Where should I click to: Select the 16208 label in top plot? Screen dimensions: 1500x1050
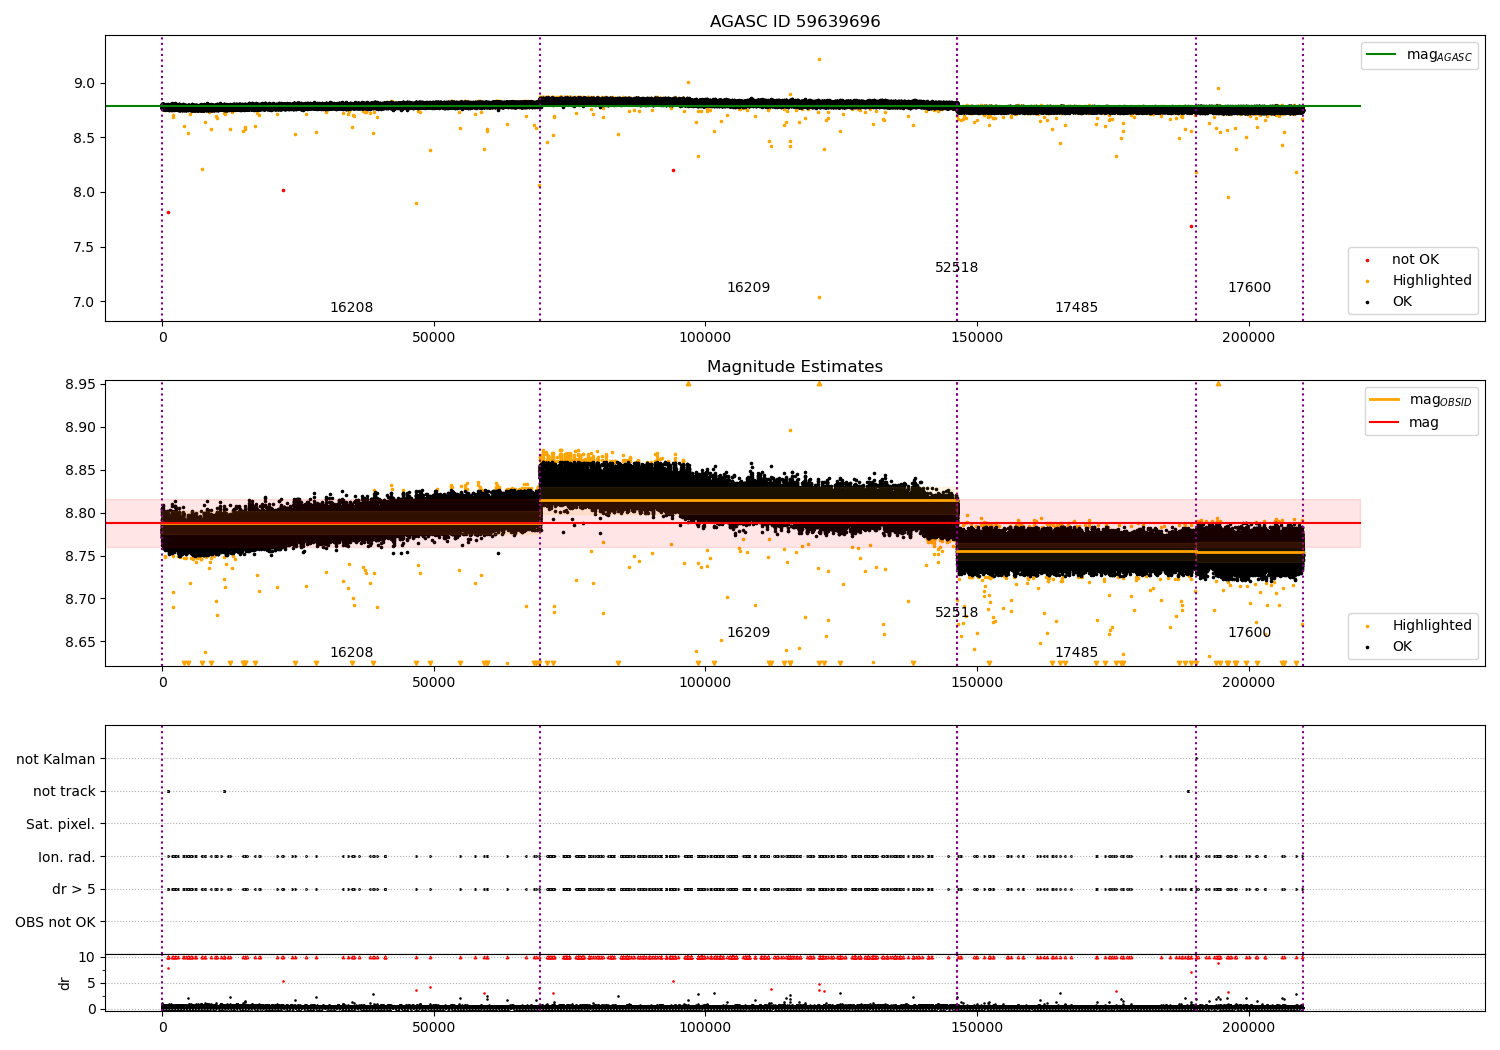352,308
